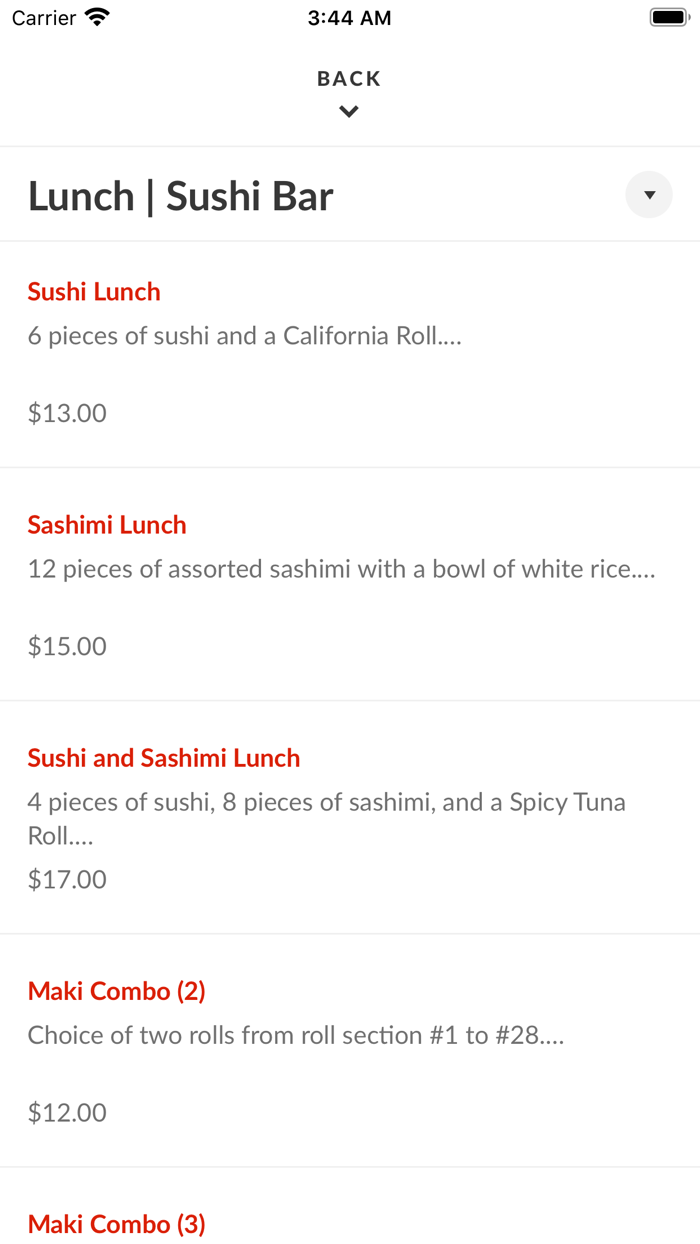700x1244 pixels.
Task: Tap the $15.00 price for Sashimi Lunch
Action: [x=66, y=646]
